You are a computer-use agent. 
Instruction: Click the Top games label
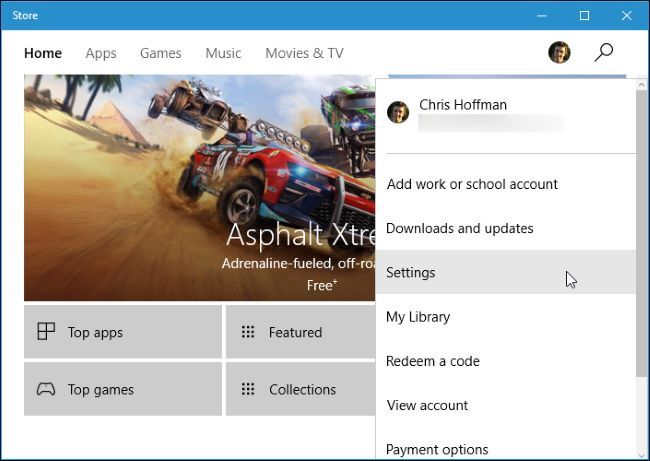101,390
